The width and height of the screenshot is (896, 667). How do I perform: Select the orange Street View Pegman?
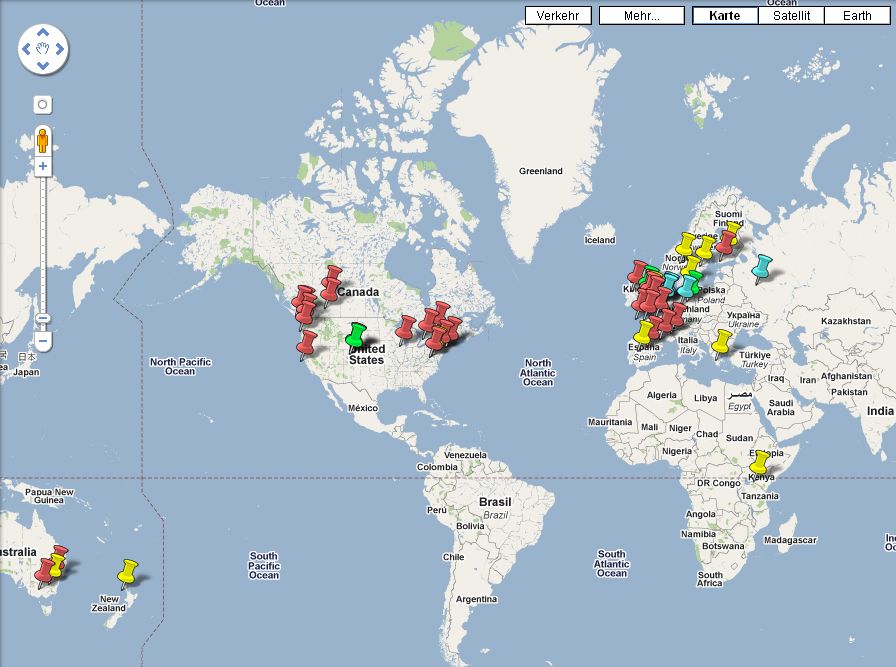(x=42, y=140)
